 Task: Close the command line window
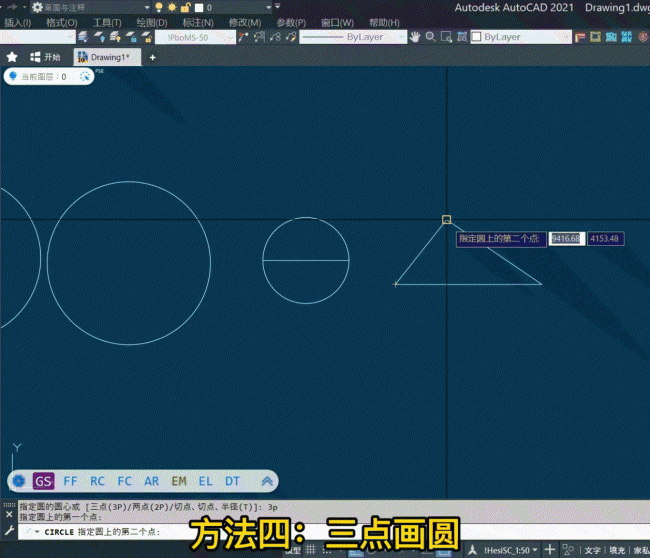click(9, 514)
